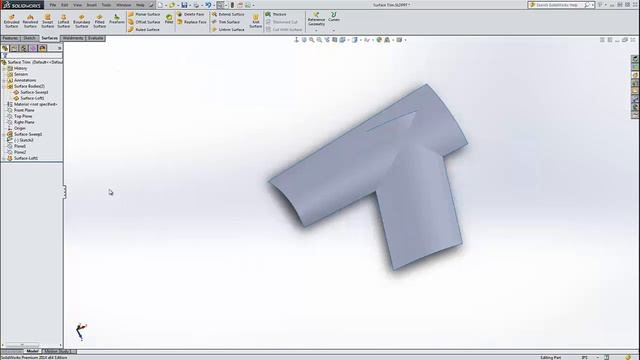Click the Untrim Surface tool
Viewport: 640px width, 360px height.
pyautogui.click(x=228, y=30)
